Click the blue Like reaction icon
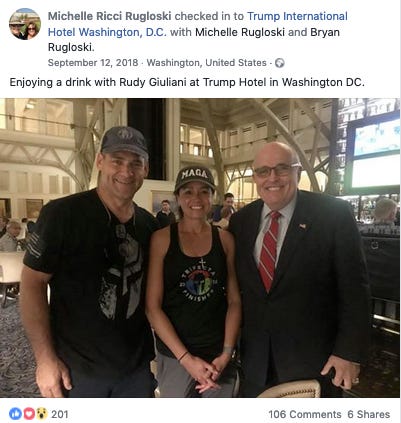Screen dimensions: 401x423 [15, 414]
